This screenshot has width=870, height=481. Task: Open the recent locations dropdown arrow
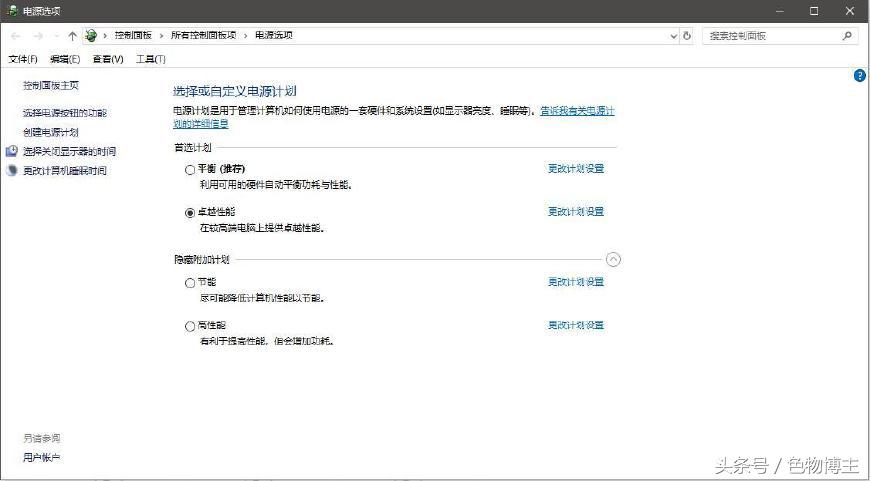pos(56,36)
